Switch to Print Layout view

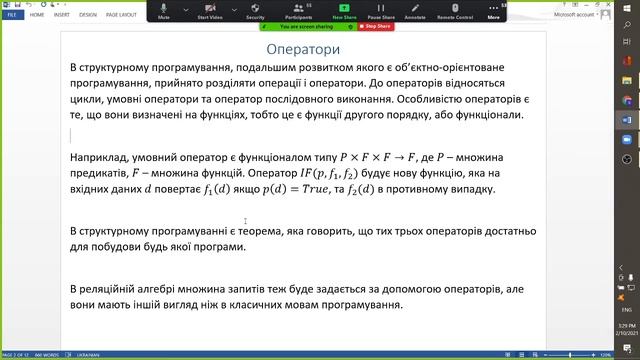click(x=522, y=355)
